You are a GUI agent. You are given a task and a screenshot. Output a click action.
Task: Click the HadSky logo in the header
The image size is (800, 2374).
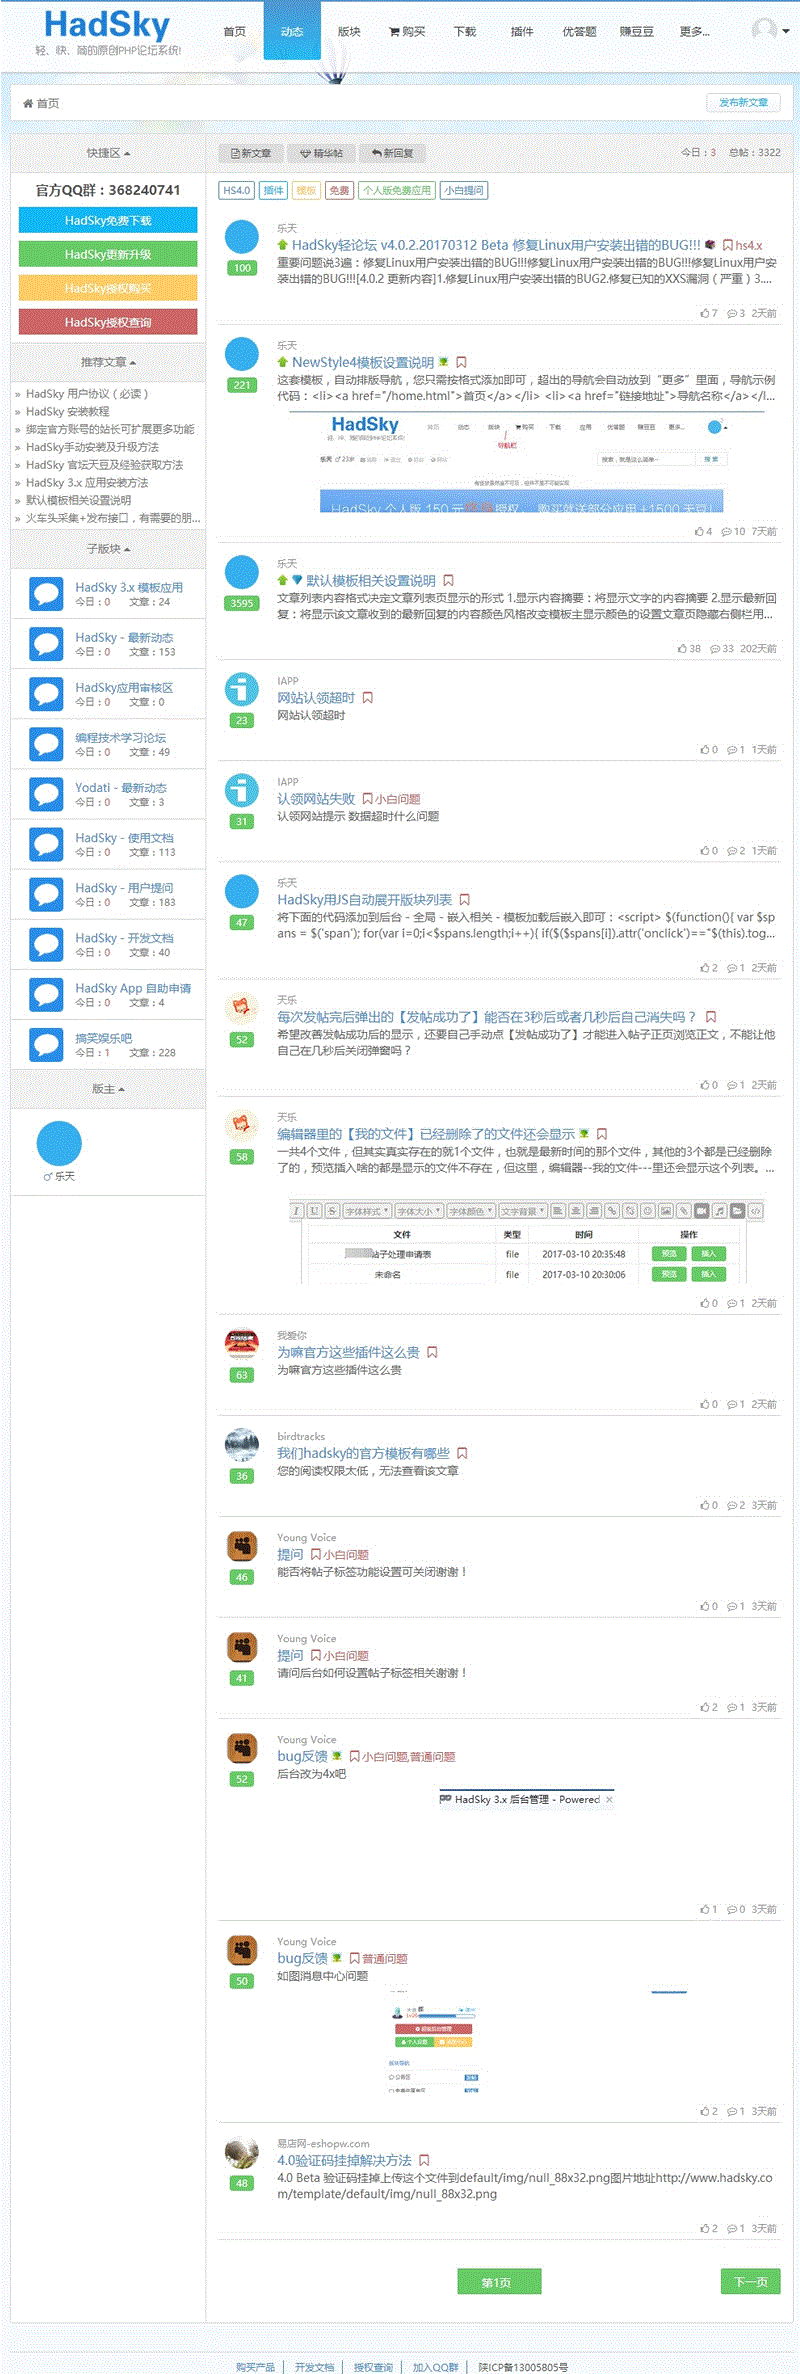(x=107, y=25)
